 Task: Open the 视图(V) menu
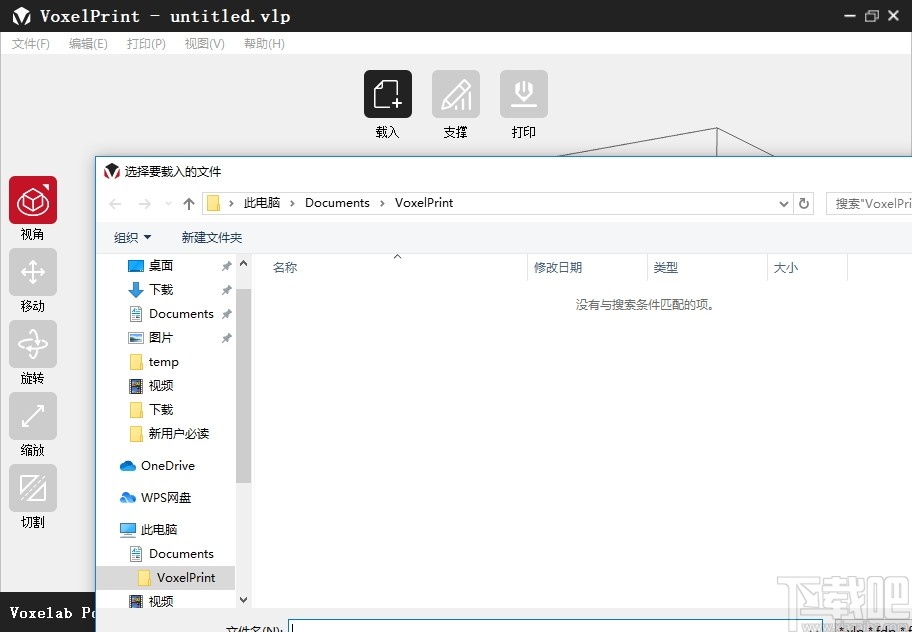click(204, 44)
